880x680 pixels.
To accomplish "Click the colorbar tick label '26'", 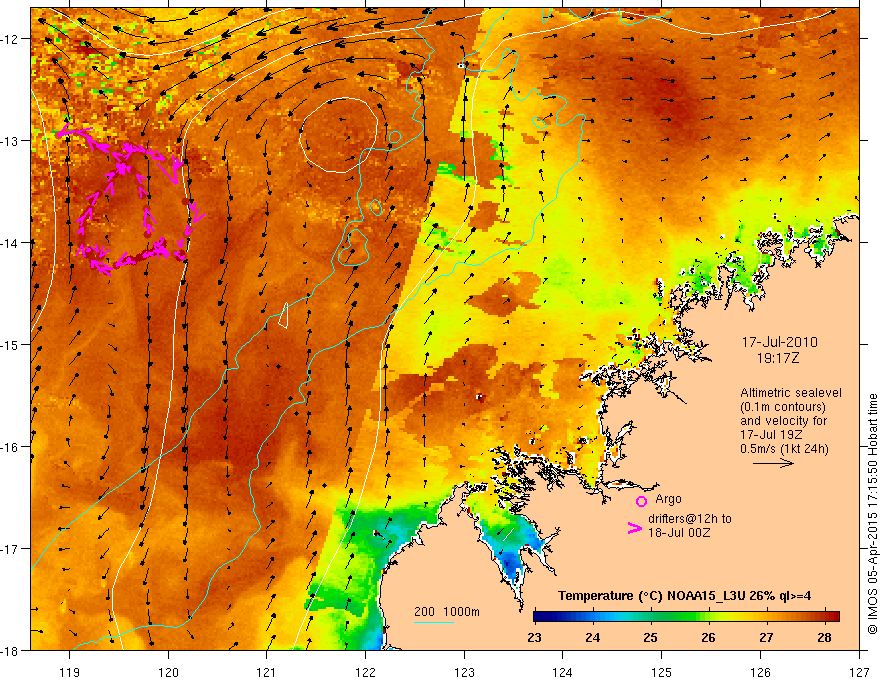I will [x=708, y=637].
